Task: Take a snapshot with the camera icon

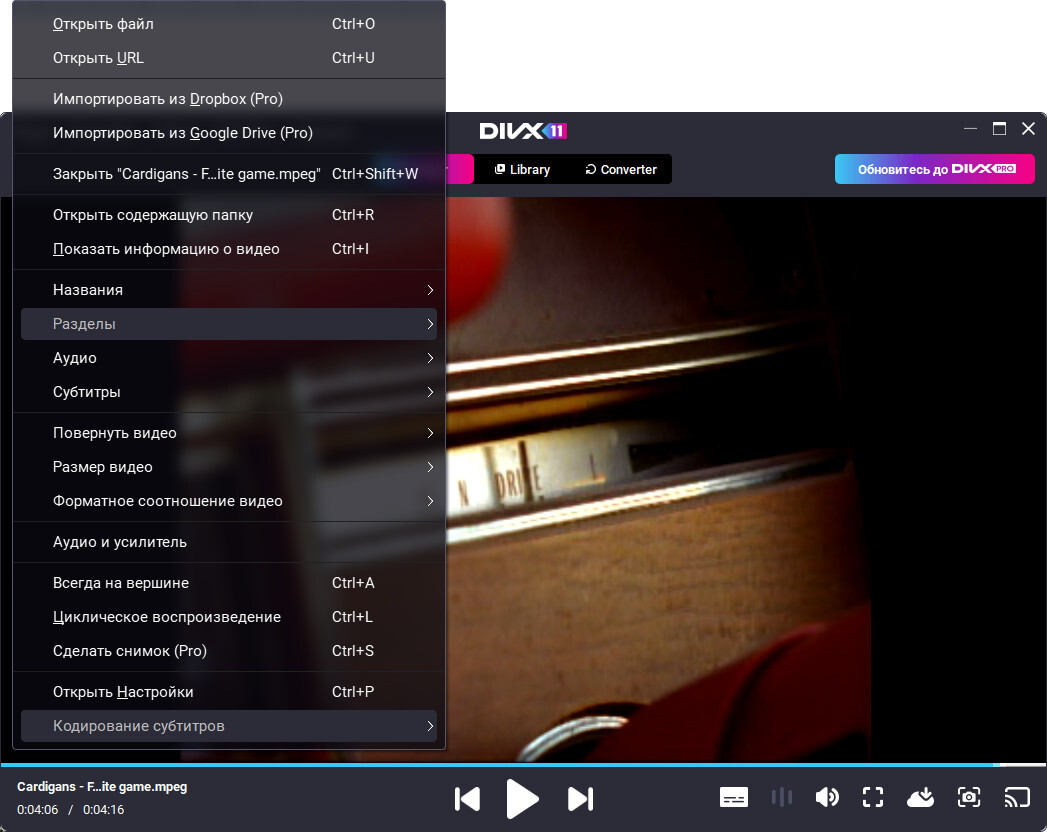Action: pos(969,797)
